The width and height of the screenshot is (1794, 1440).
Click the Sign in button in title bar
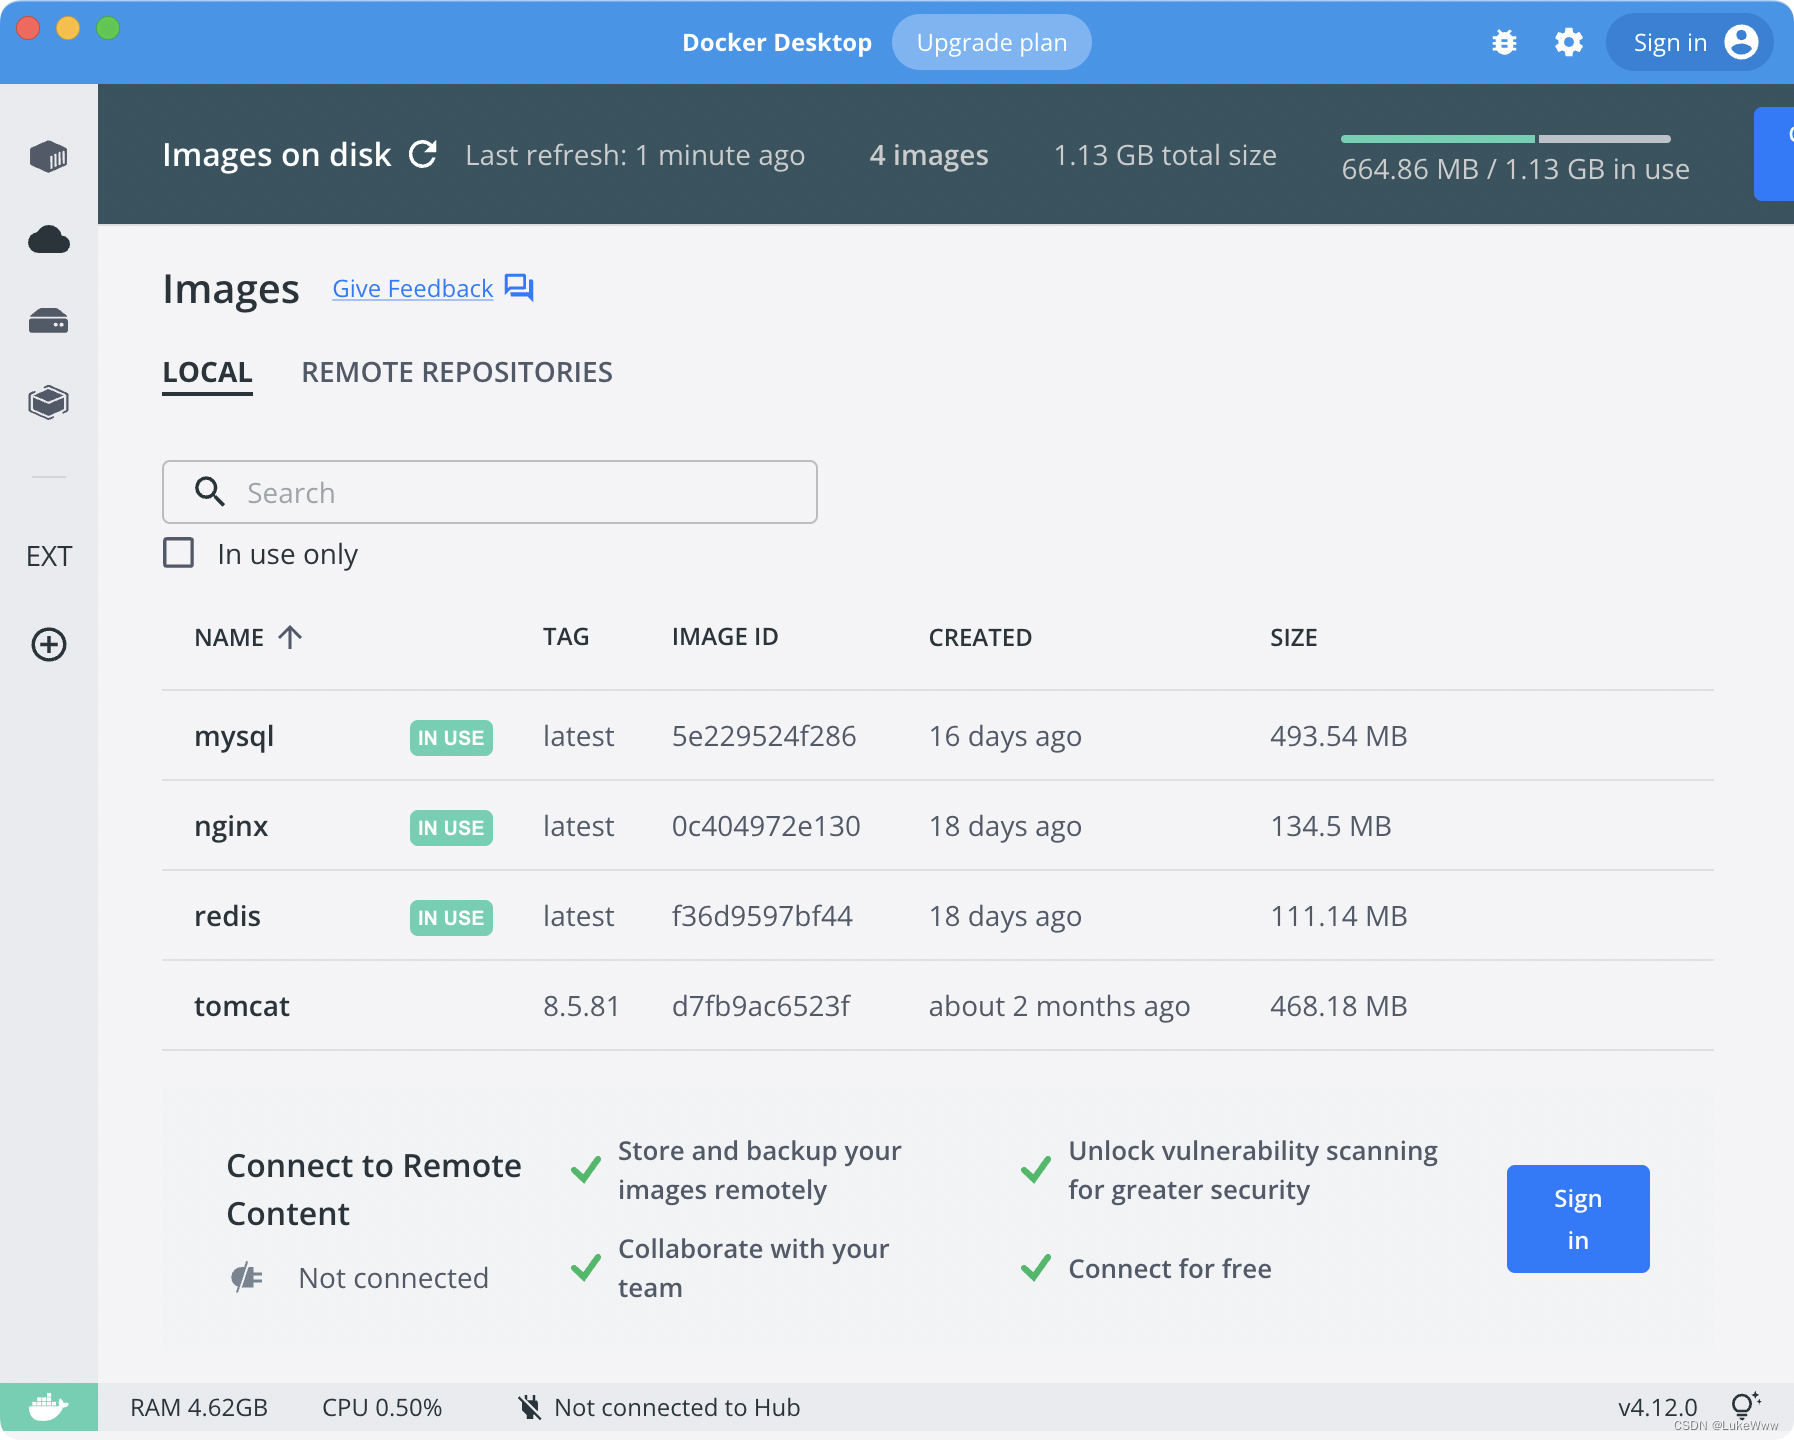point(1690,42)
